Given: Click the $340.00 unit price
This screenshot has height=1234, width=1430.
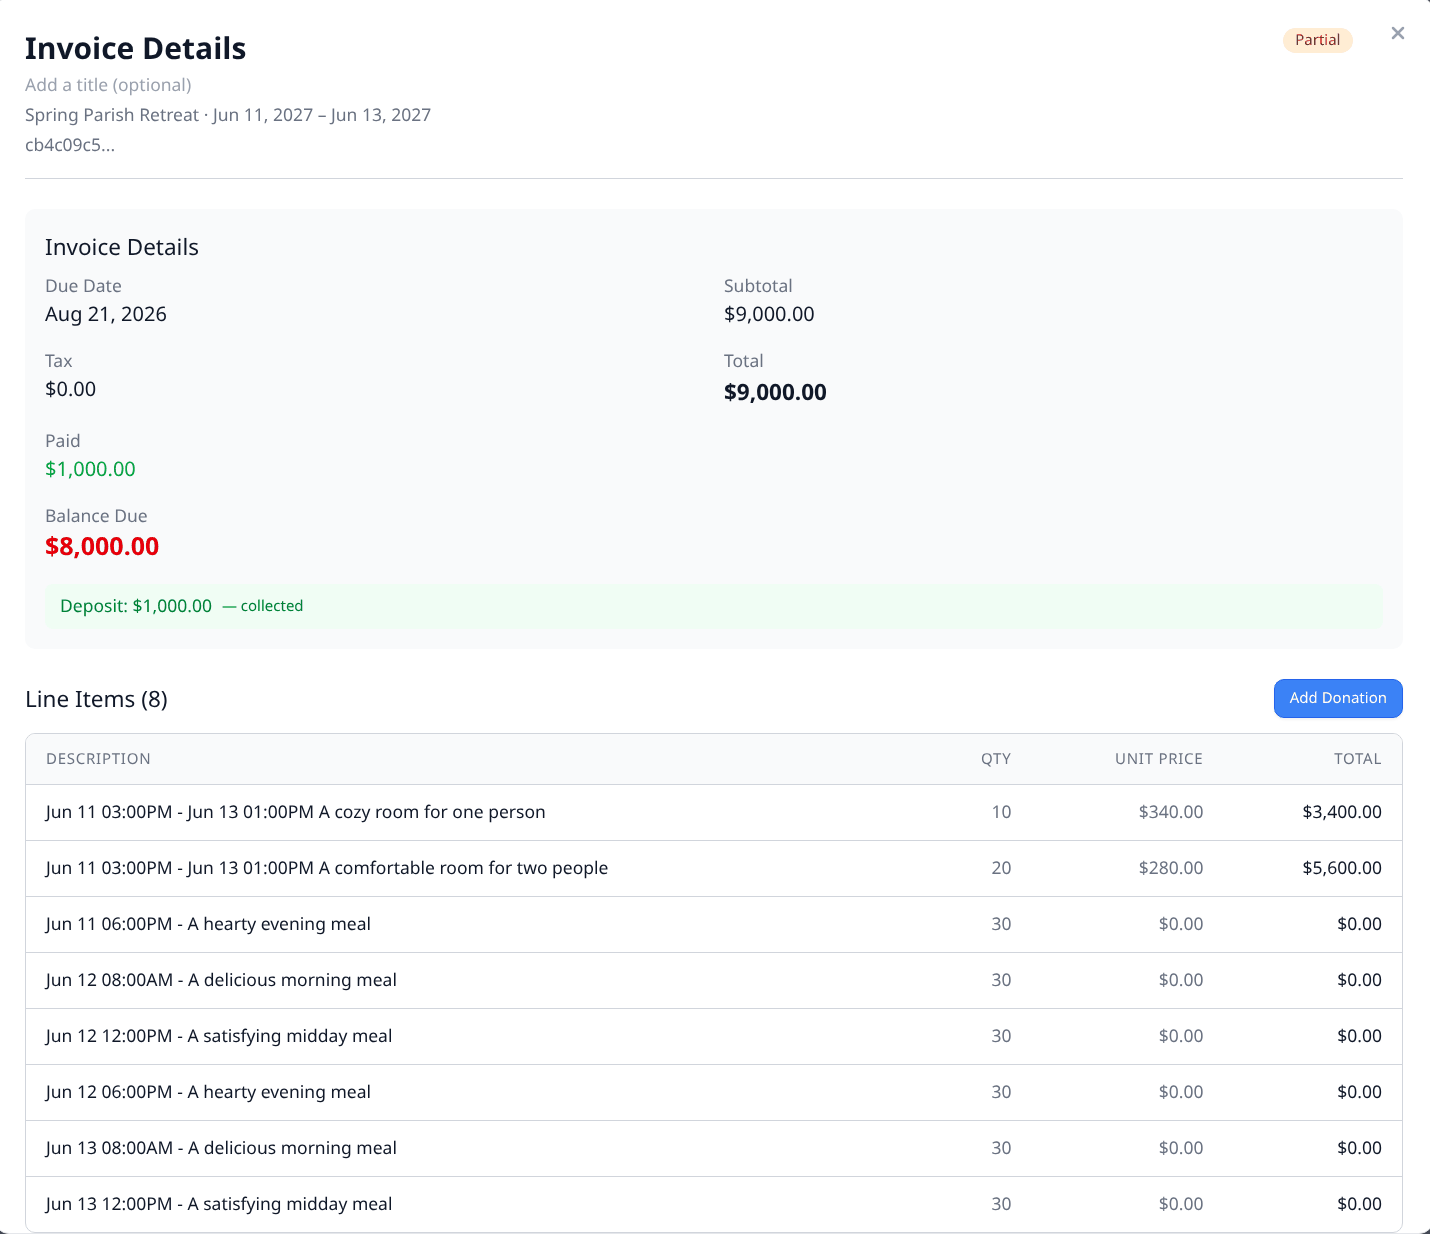Looking at the screenshot, I should point(1171,812).
